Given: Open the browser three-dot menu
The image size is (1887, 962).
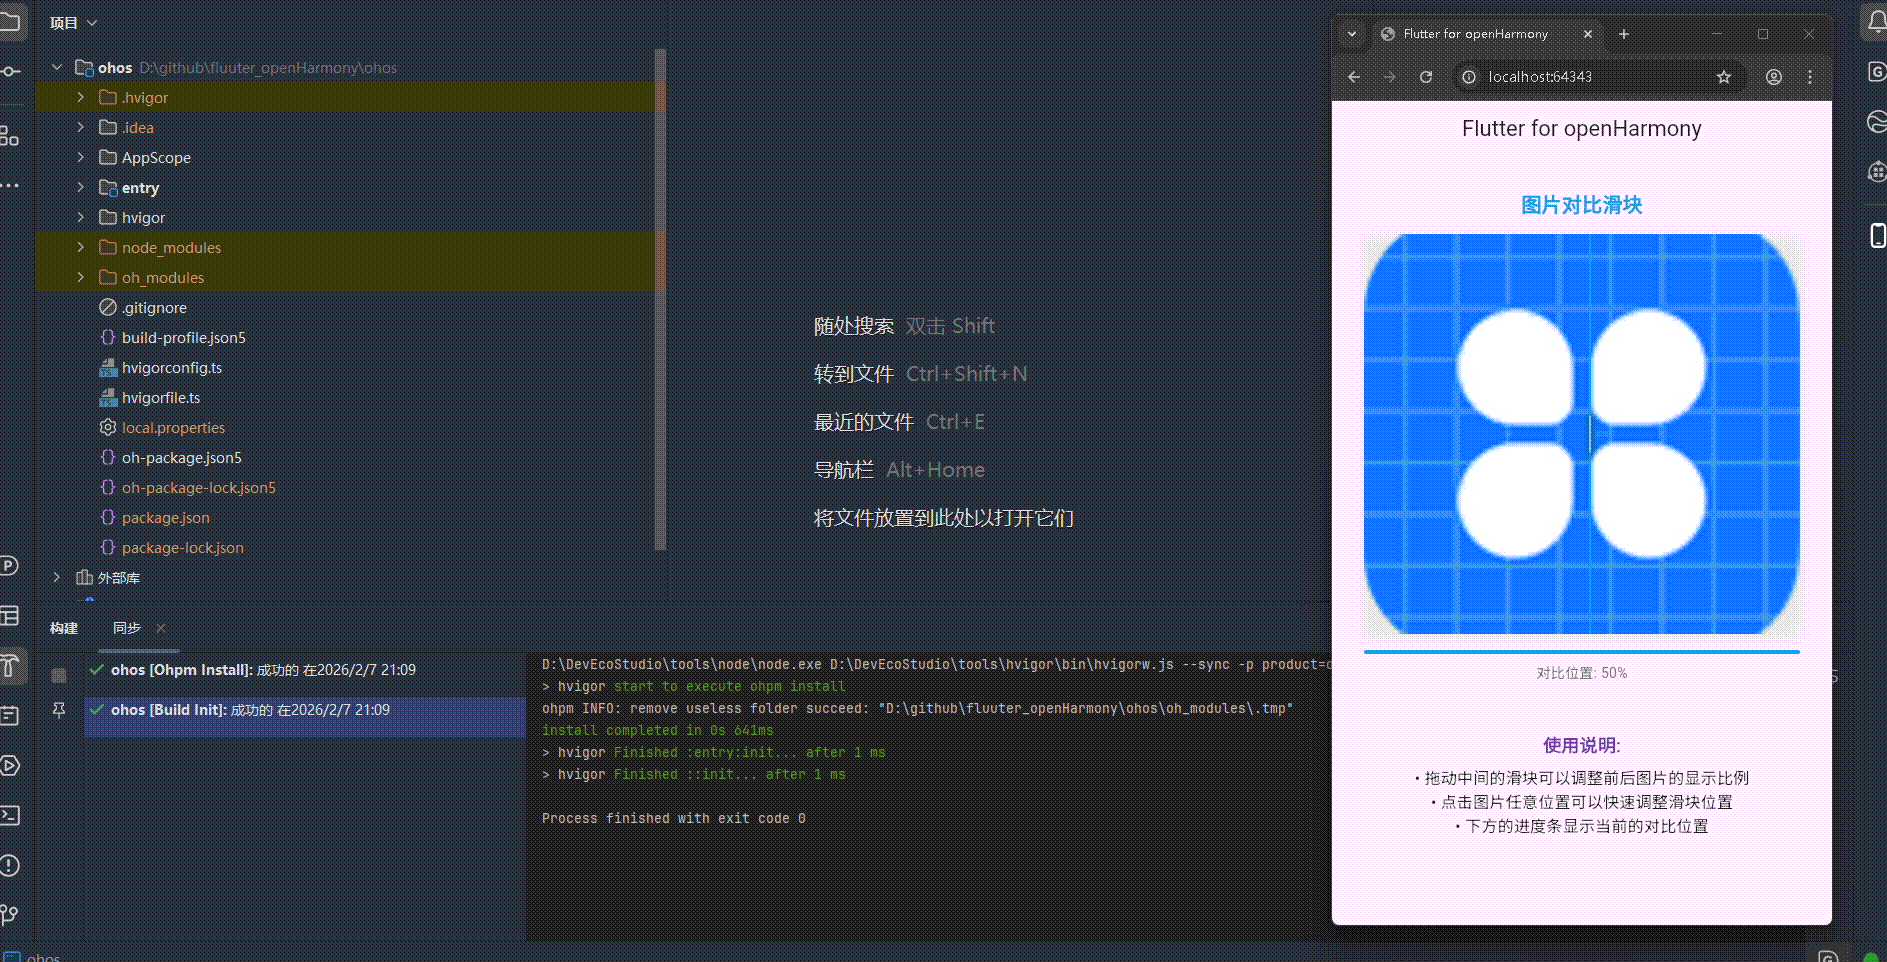Looking at the screenshot, I should pyautogui.click(x=1810, y=77).
